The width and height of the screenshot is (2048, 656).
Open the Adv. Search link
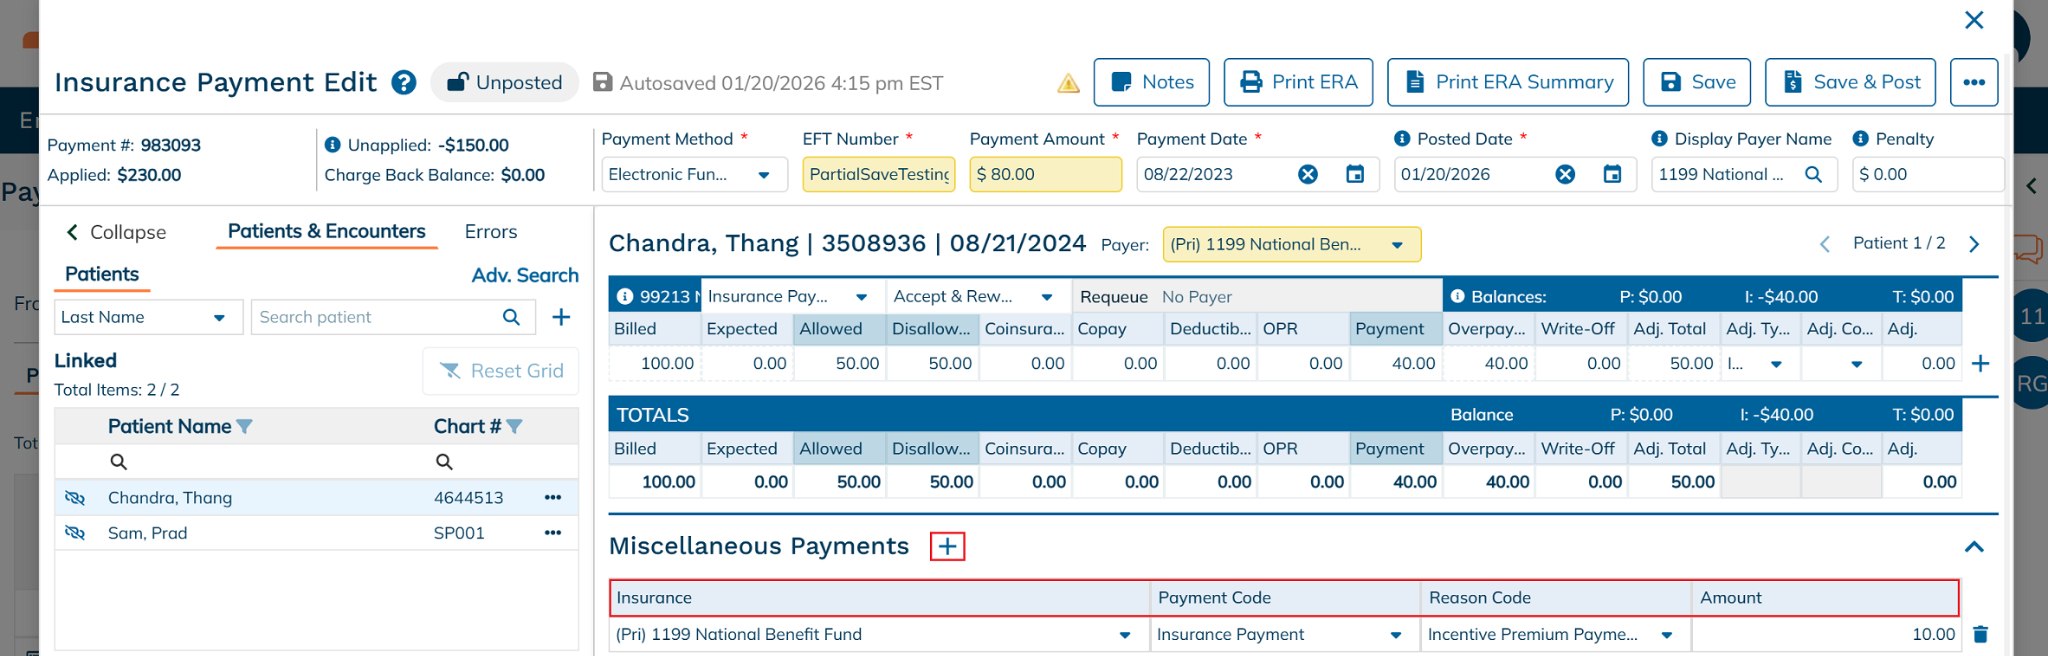[x=525, y=275]
